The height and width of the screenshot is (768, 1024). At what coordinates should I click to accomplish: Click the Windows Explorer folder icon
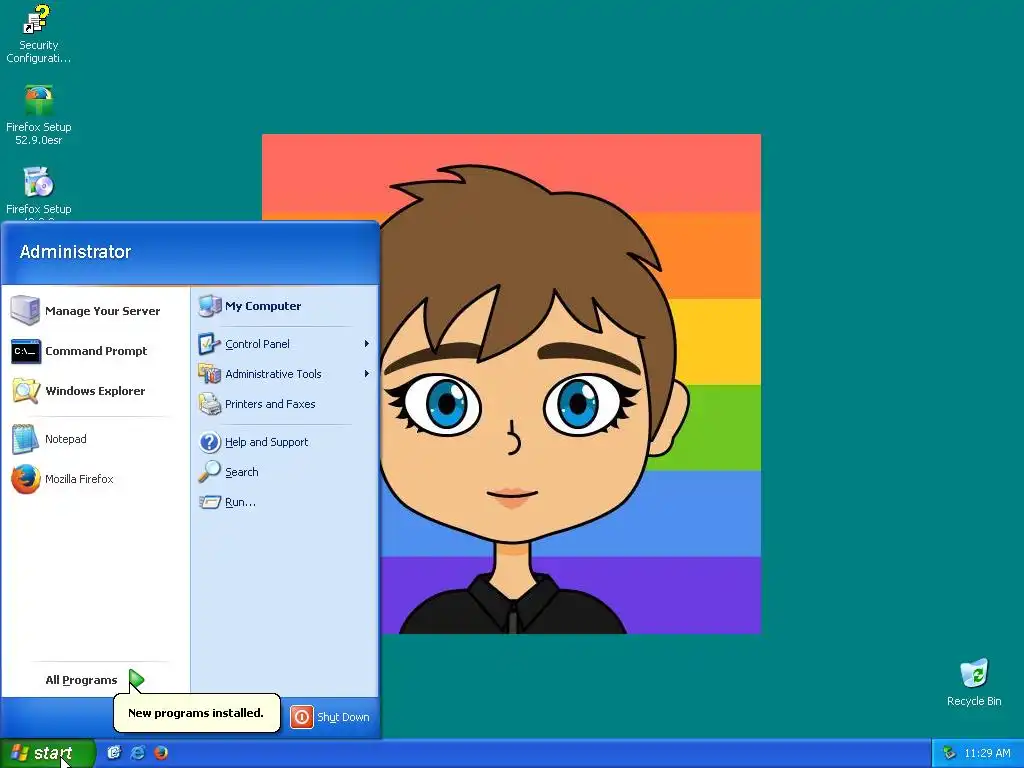coord(25,391)
